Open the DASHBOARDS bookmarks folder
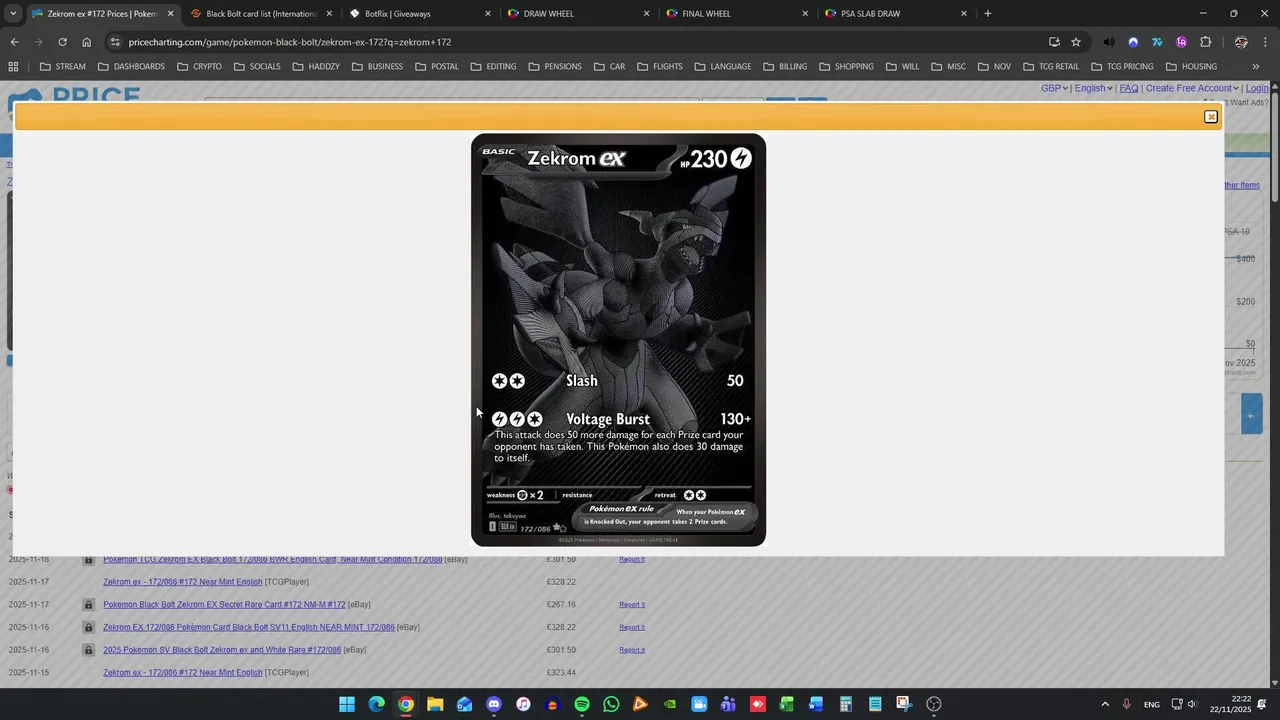1280x720 pixels. tap(131, 67)
